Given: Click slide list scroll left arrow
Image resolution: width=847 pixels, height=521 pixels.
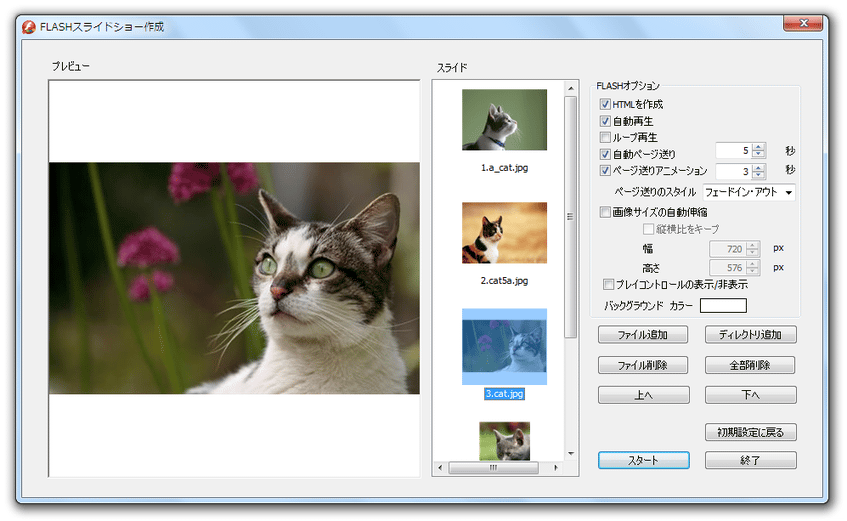Looking at the screenshot, I should (x=440, y=467).
